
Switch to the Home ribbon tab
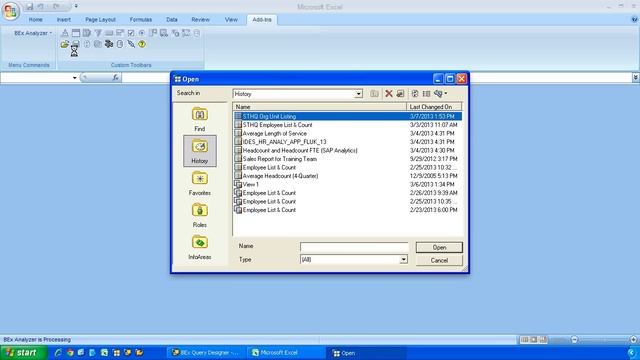[36, 20]
